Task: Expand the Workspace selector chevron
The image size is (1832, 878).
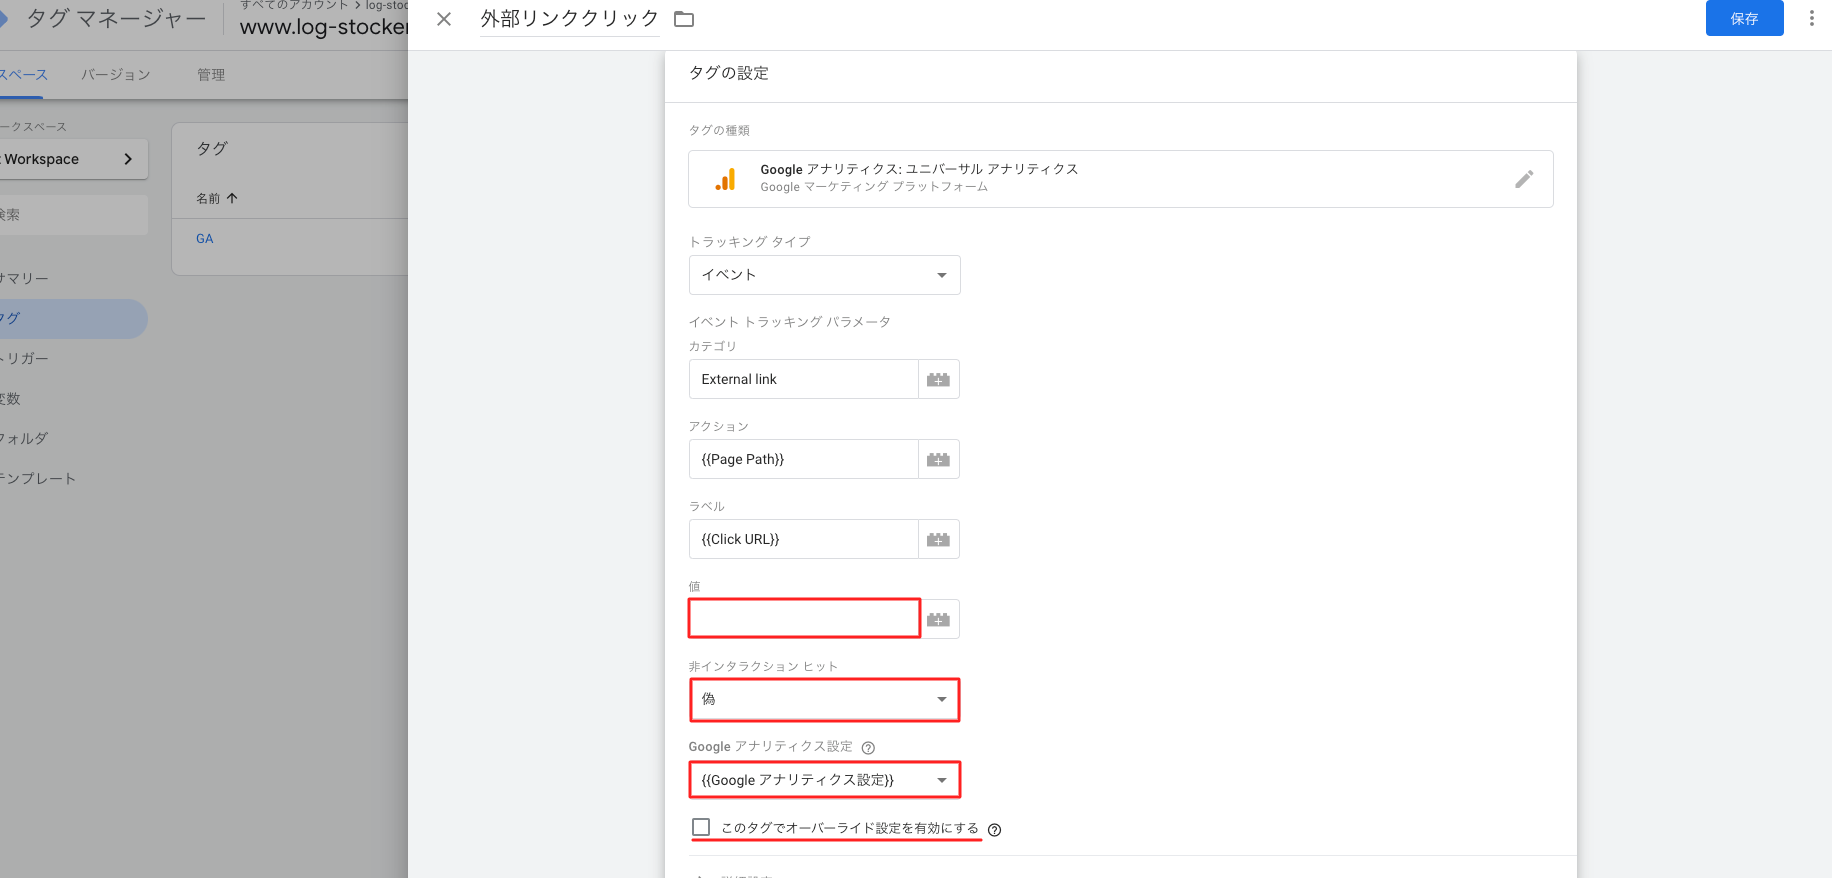Action: 128,159
